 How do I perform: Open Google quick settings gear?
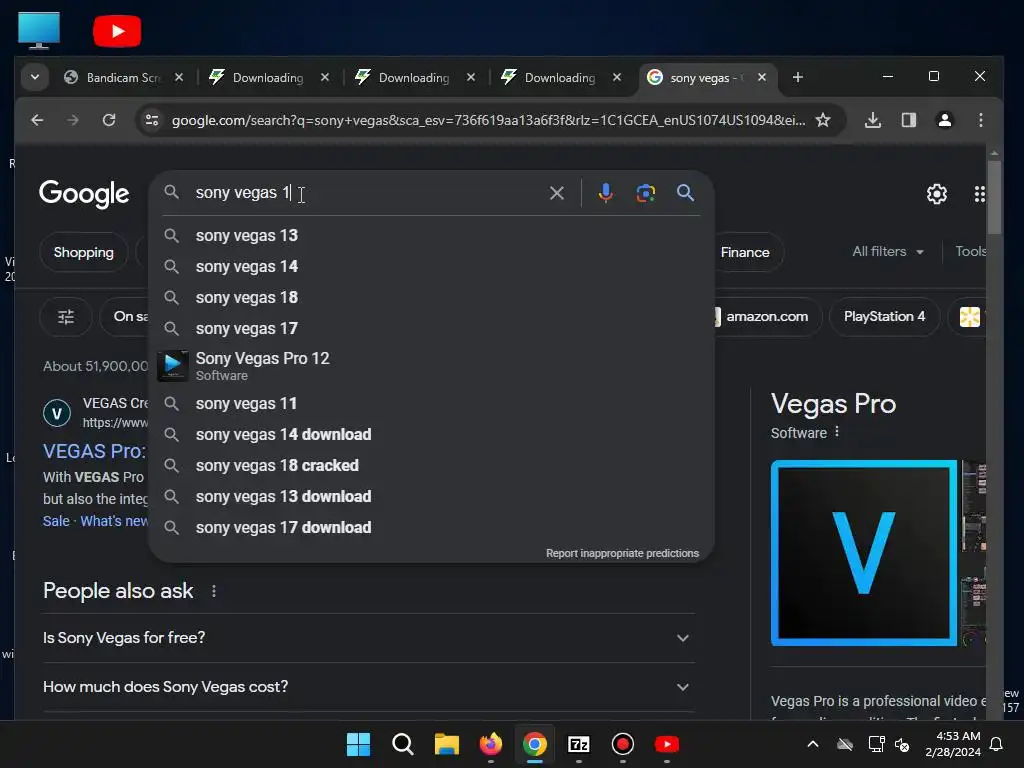[x=936, y=194]
